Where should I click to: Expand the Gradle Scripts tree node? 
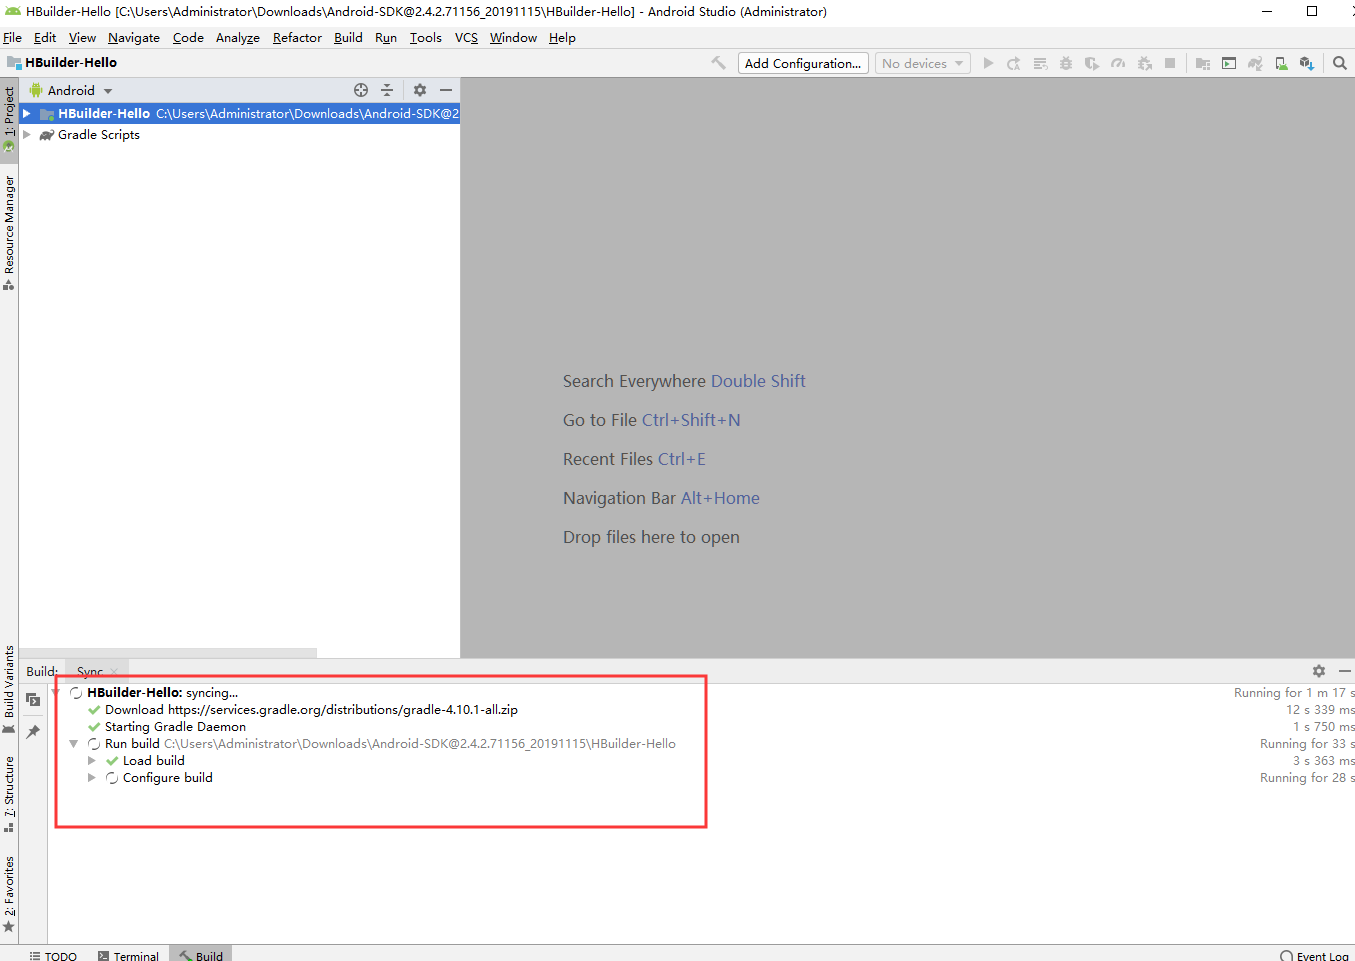click(28, 135)
